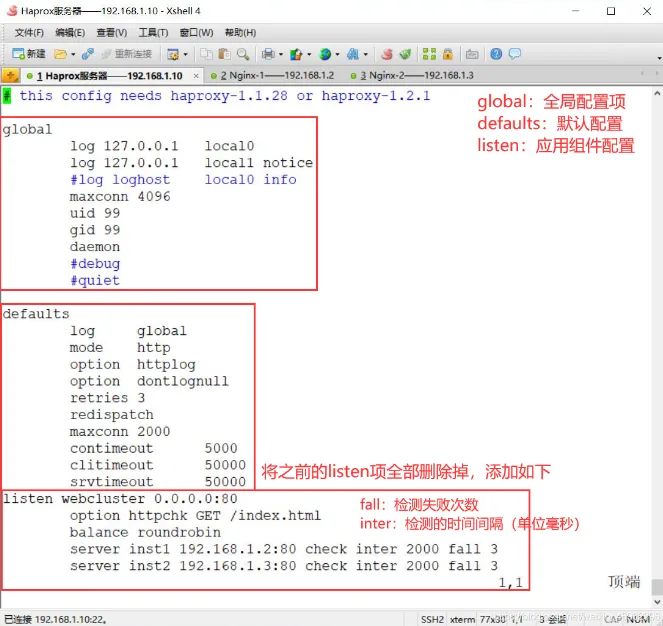This screenshot has width=663, height=626.
Task: Click the SSH2 status bar entry
Action: pos(432,620)
